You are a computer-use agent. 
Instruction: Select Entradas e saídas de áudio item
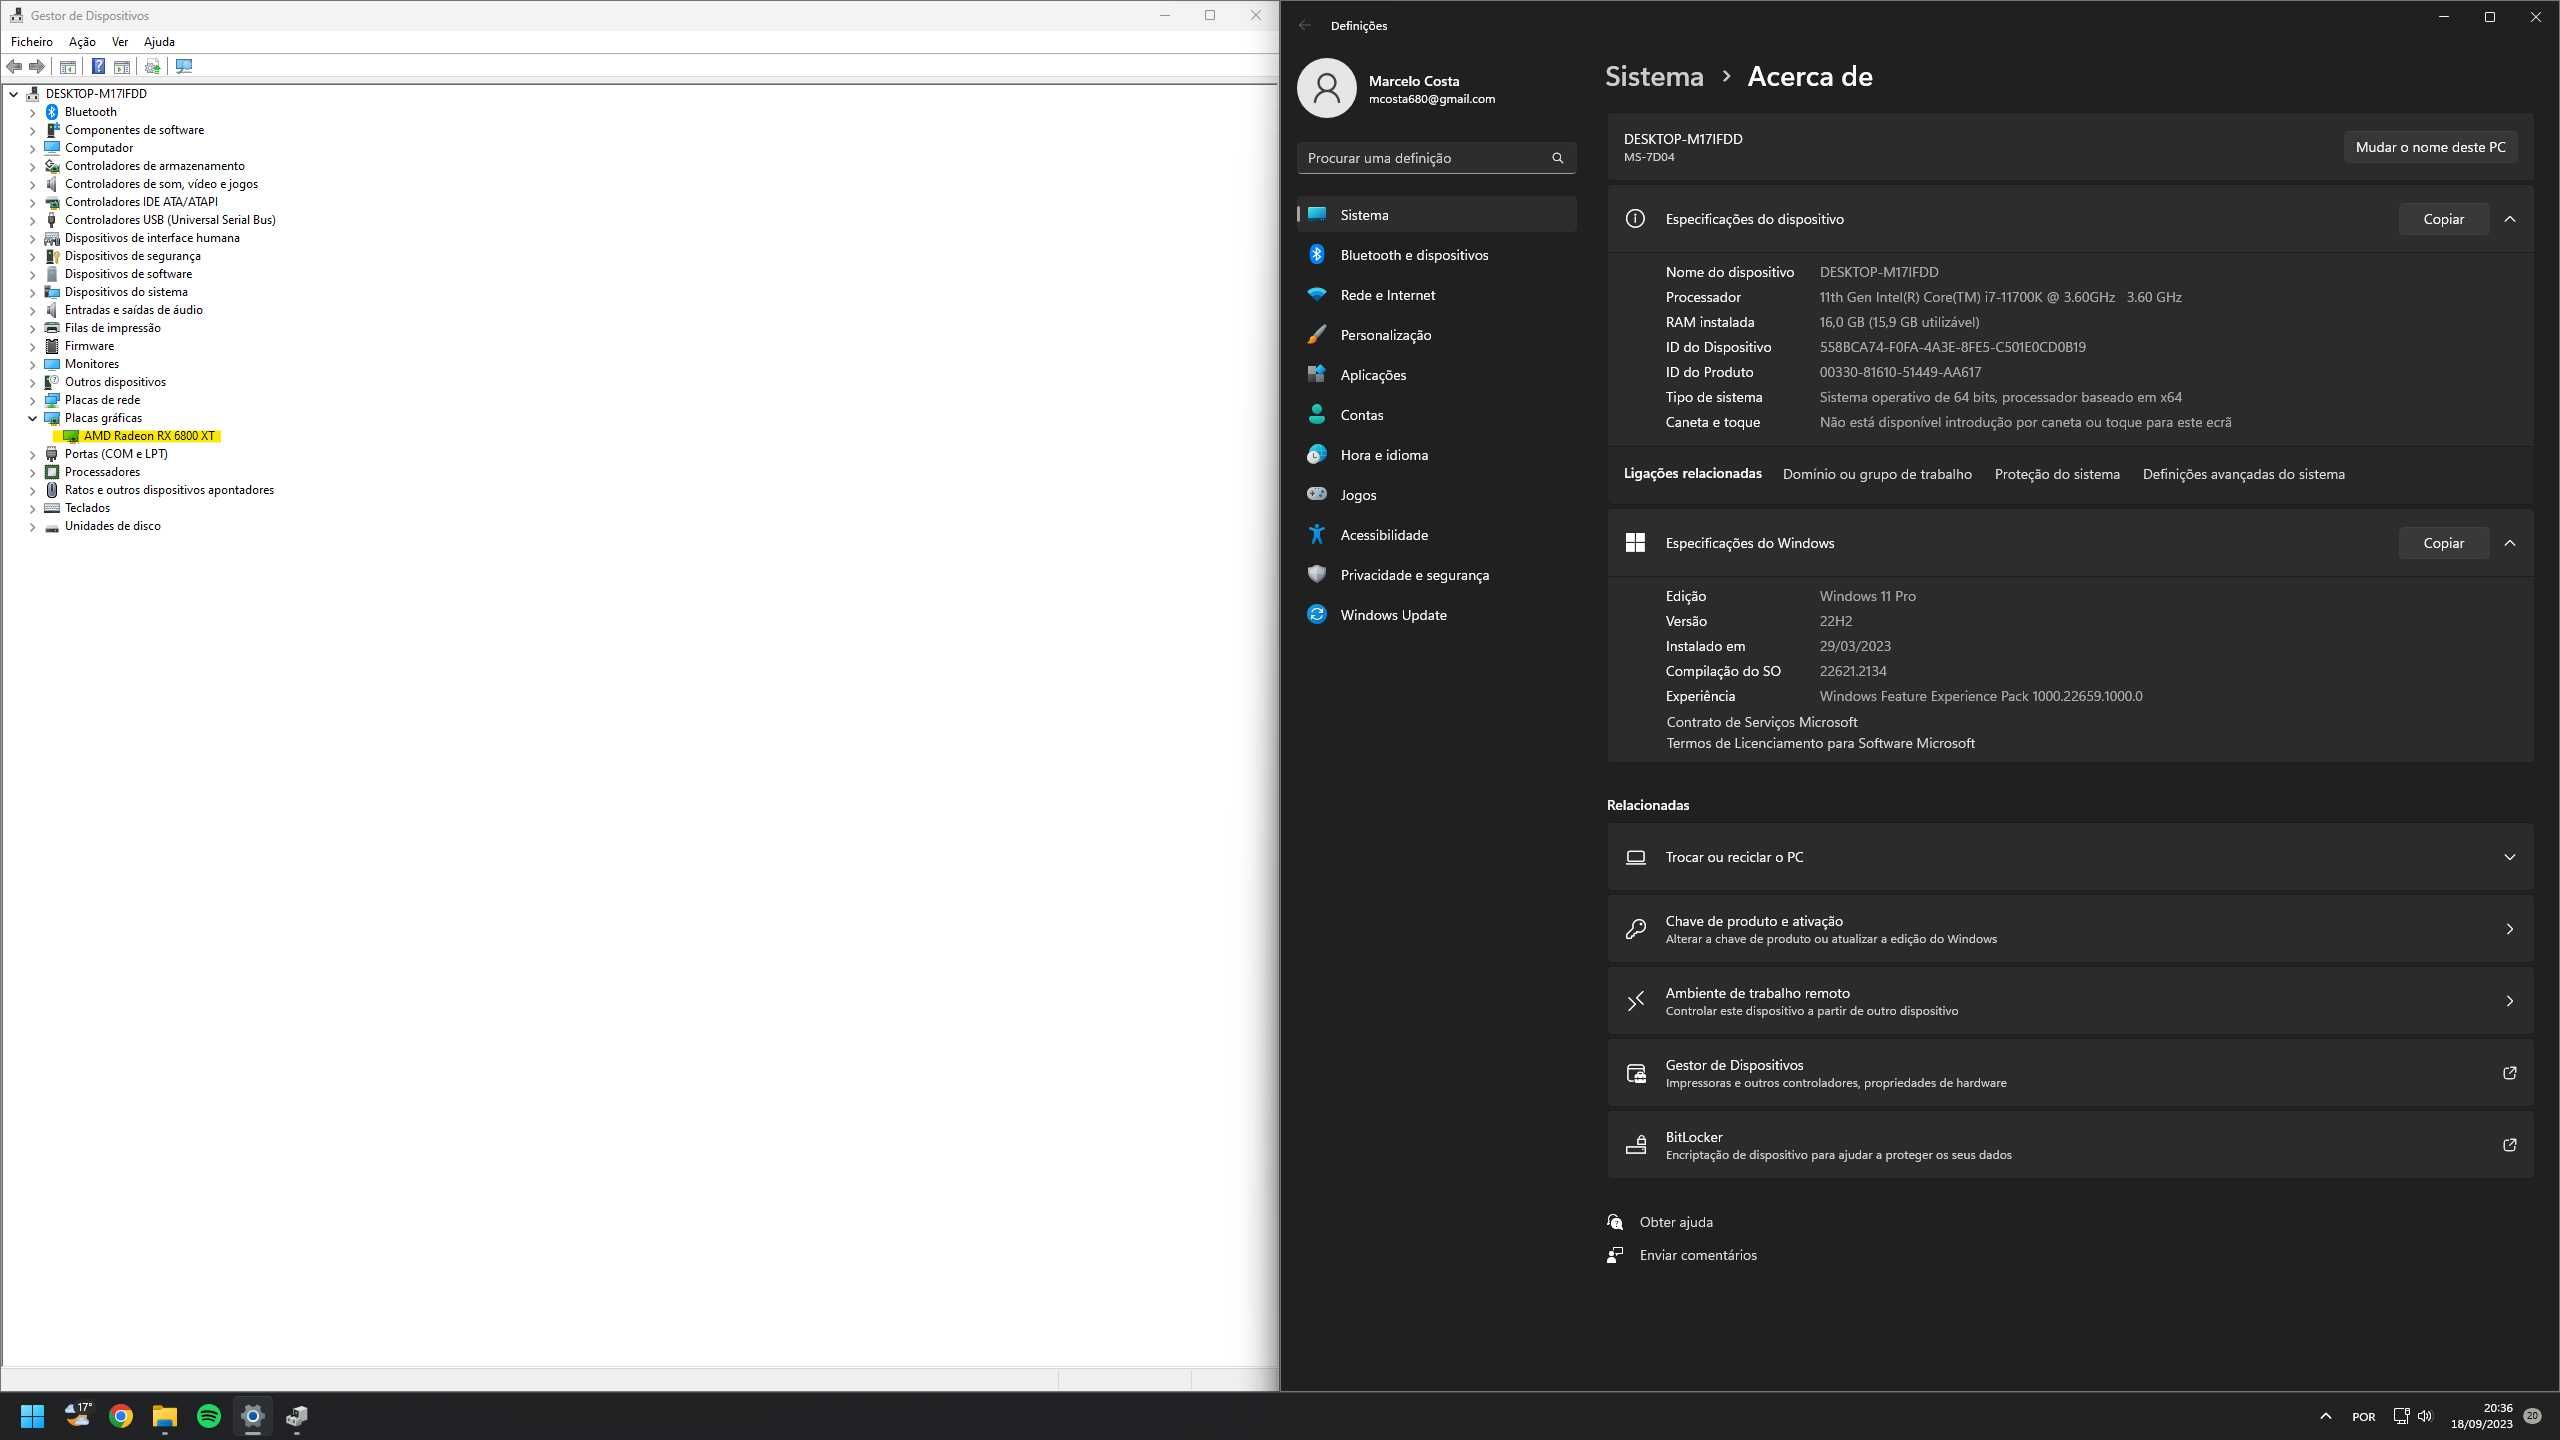(134, 310)
